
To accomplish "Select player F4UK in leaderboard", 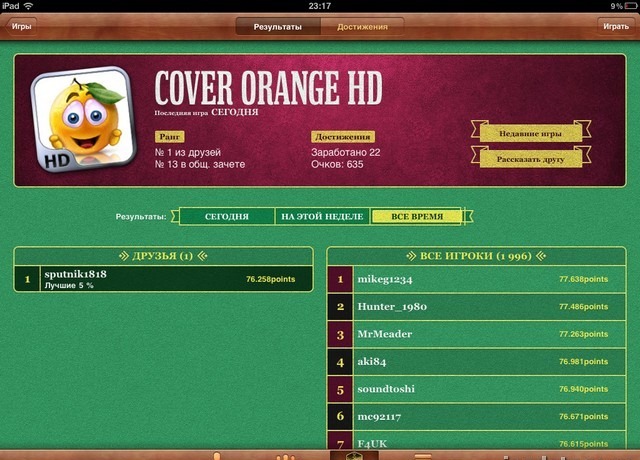I will [476, 441].
